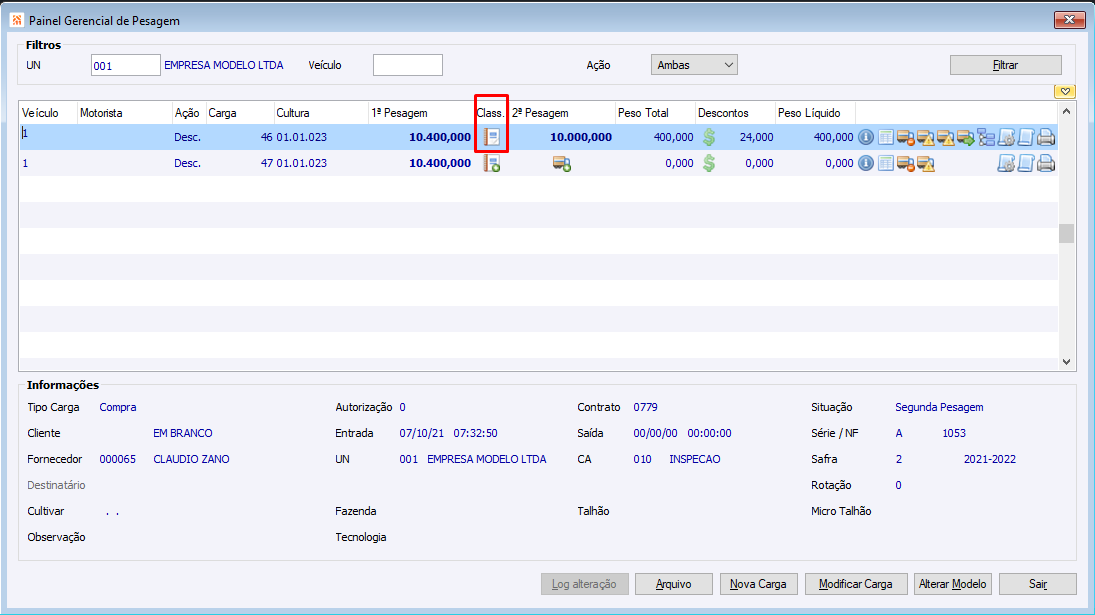Print ticket for carga 46

point(1046,138)
